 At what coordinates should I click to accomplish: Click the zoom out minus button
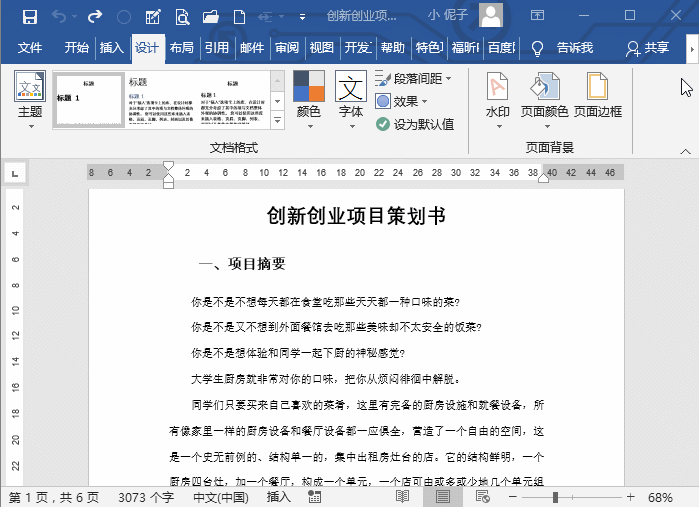tap(513, 497)
